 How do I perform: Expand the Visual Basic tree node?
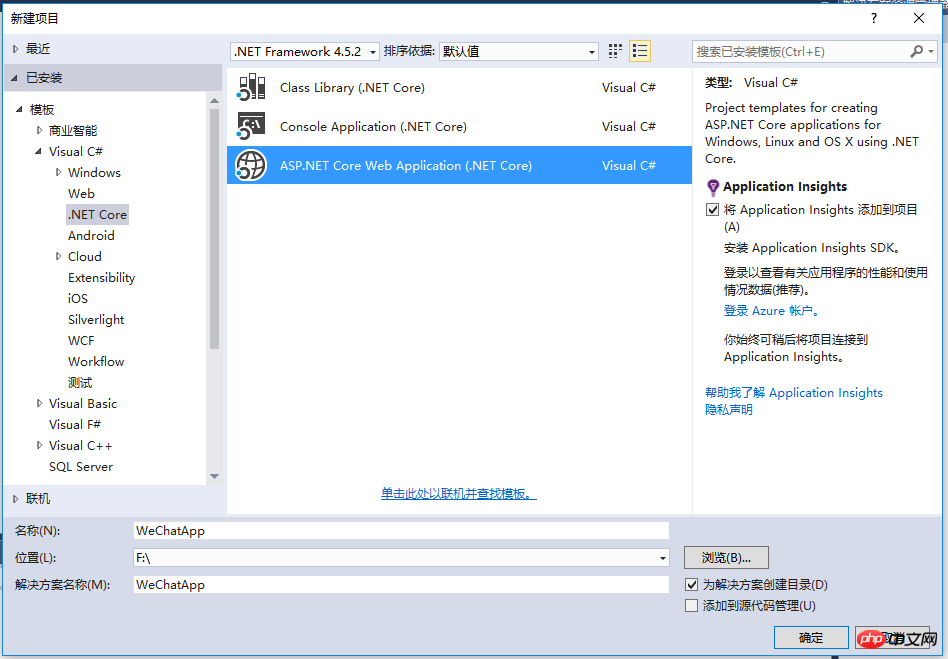point(39,403)
